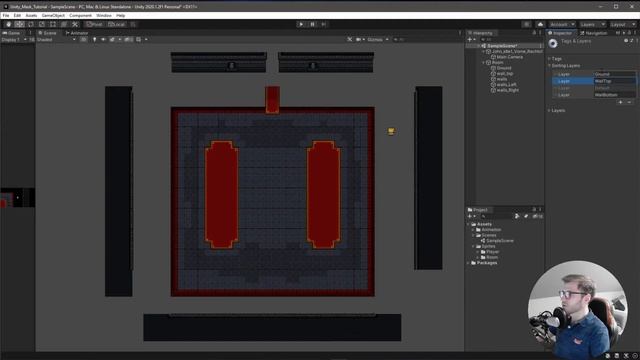The image size is (640, 360).
Task: Select the Project panel tab
Action: point(478,210)
